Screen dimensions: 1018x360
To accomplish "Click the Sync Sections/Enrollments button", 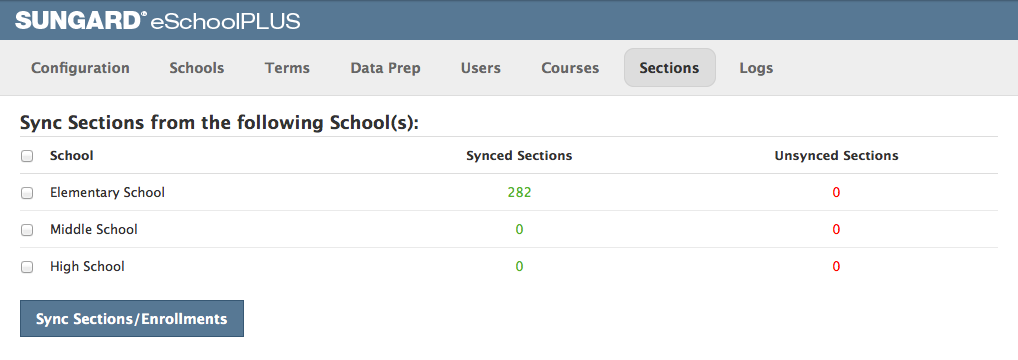I will (x=132, y=318).
